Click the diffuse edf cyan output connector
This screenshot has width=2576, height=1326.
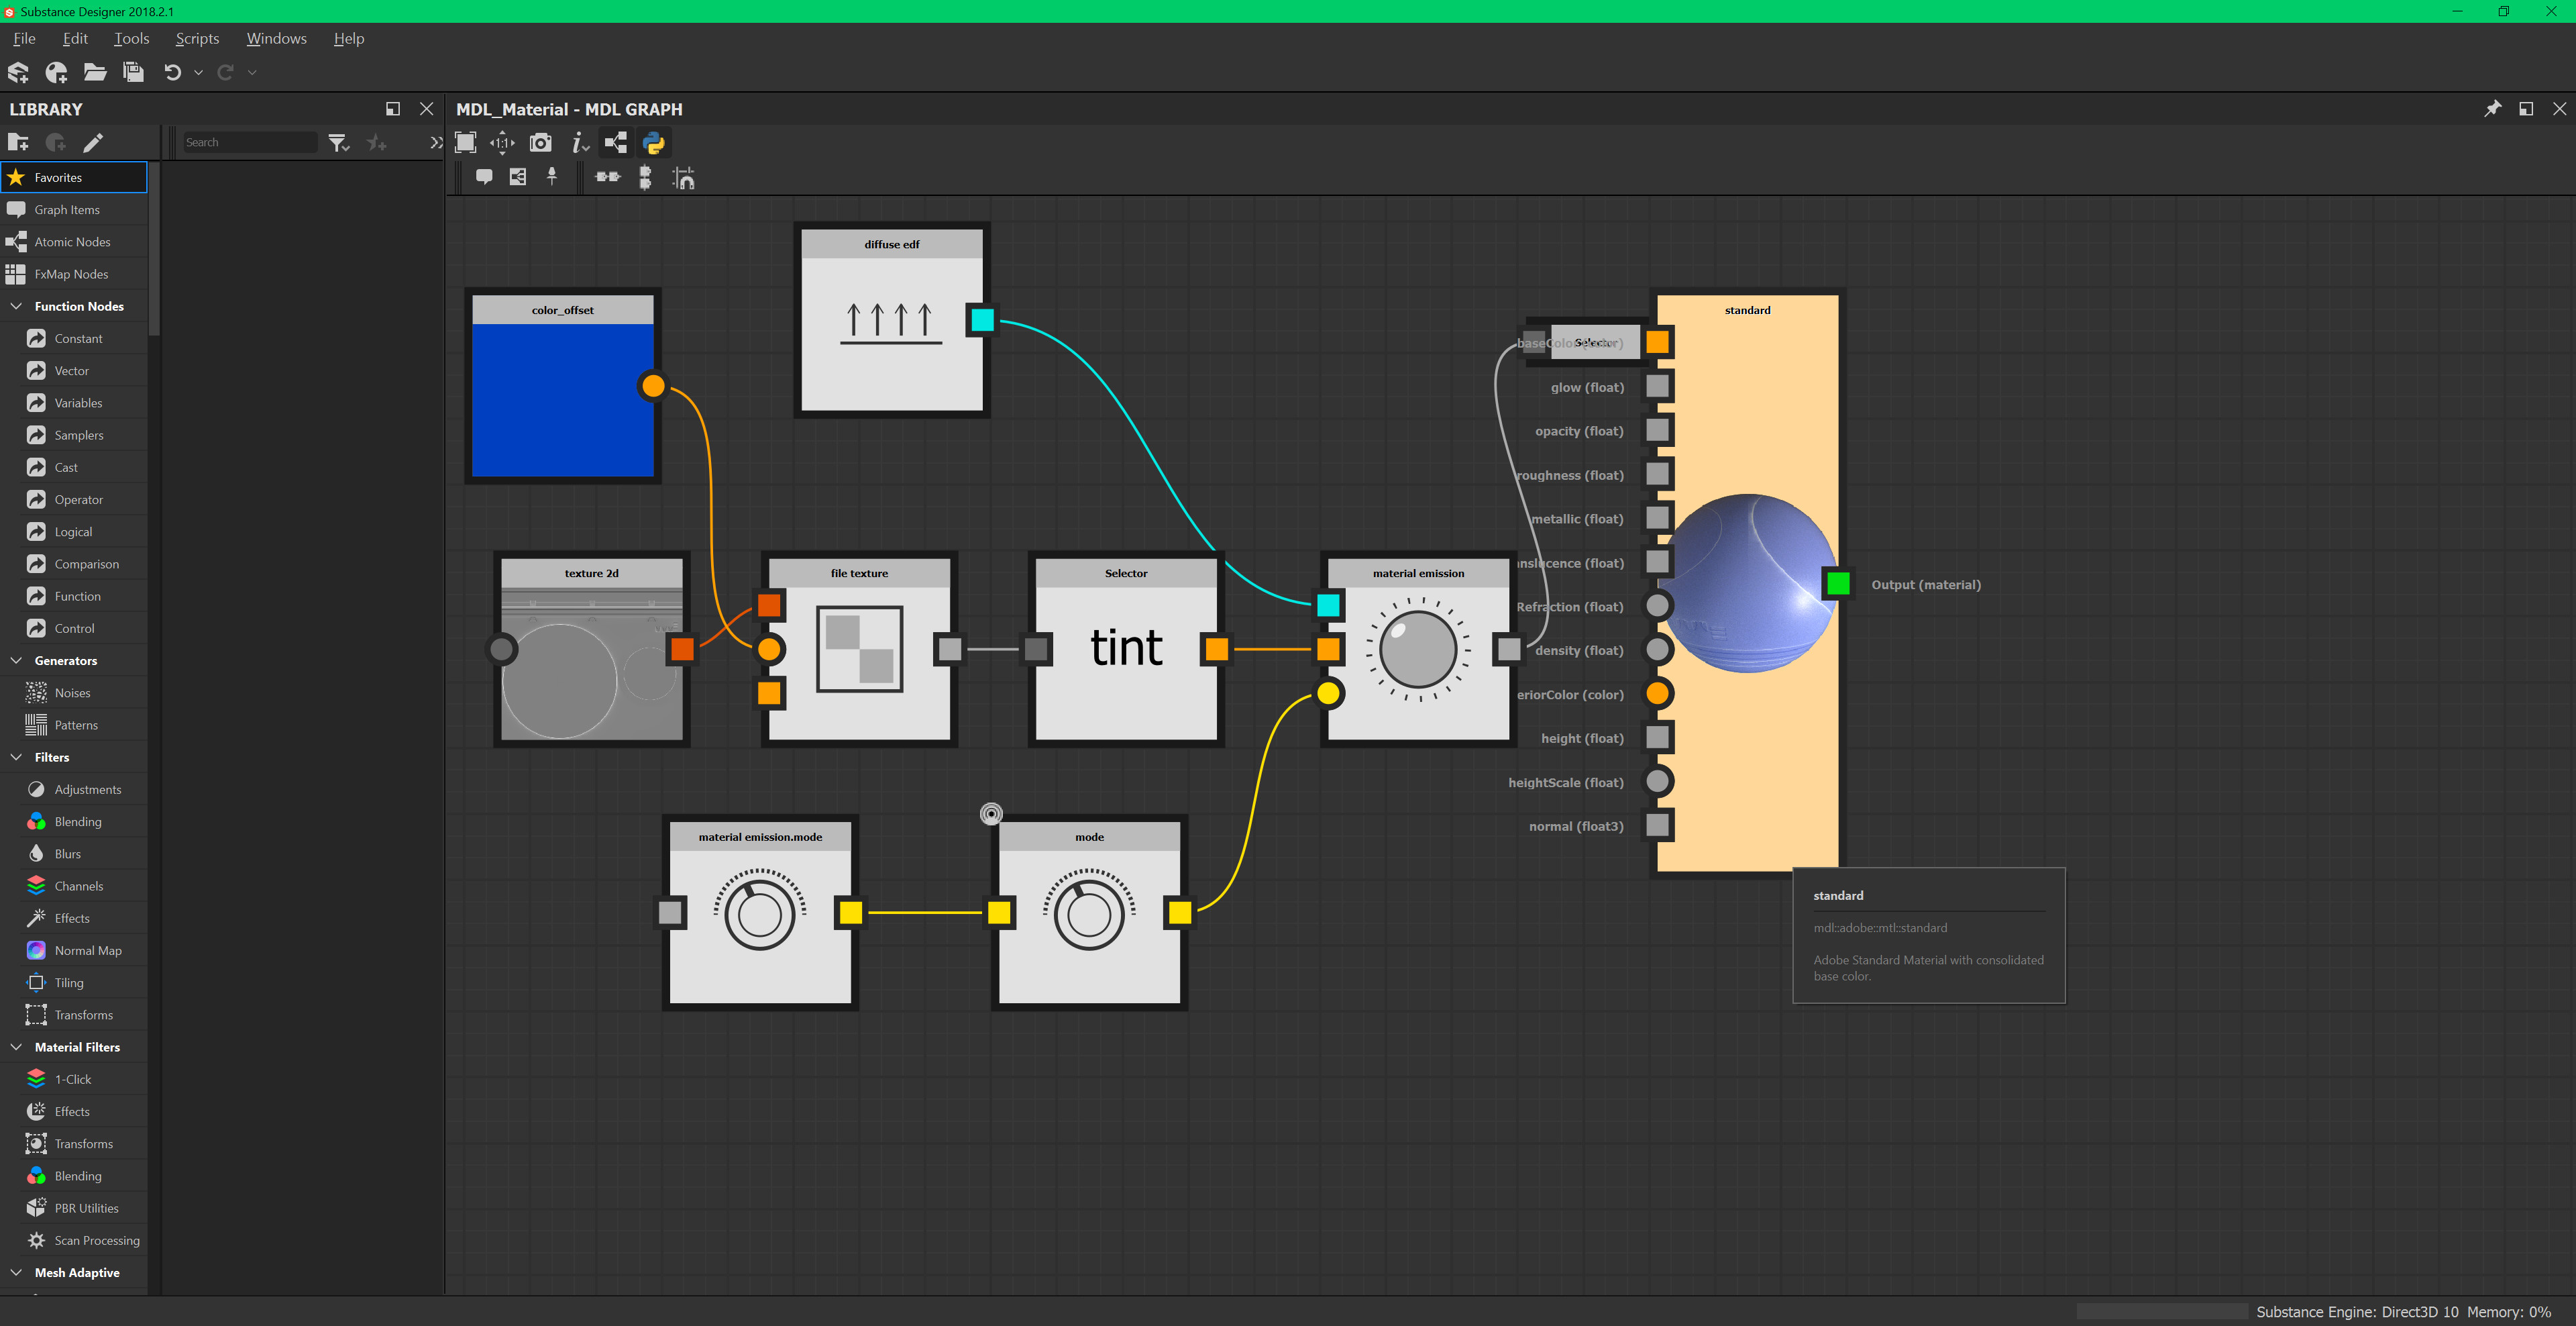(982, 320)
